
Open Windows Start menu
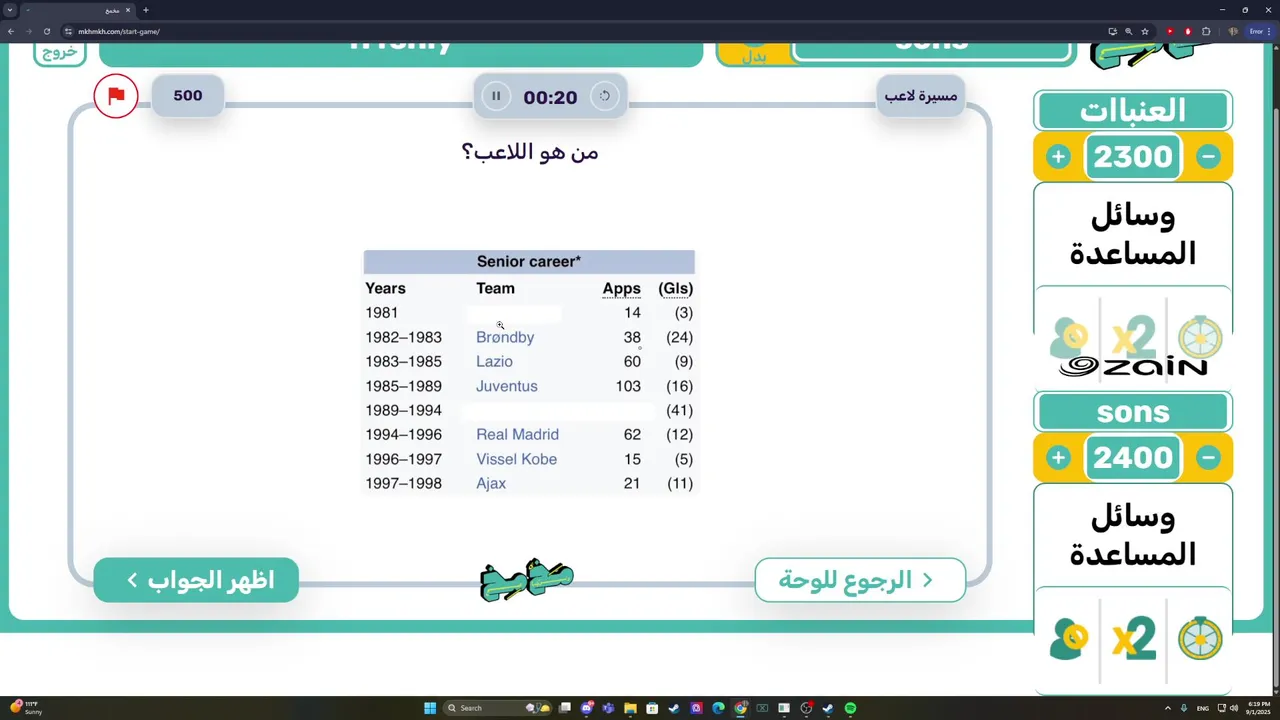pyautogui.click(x=430, y=708)
